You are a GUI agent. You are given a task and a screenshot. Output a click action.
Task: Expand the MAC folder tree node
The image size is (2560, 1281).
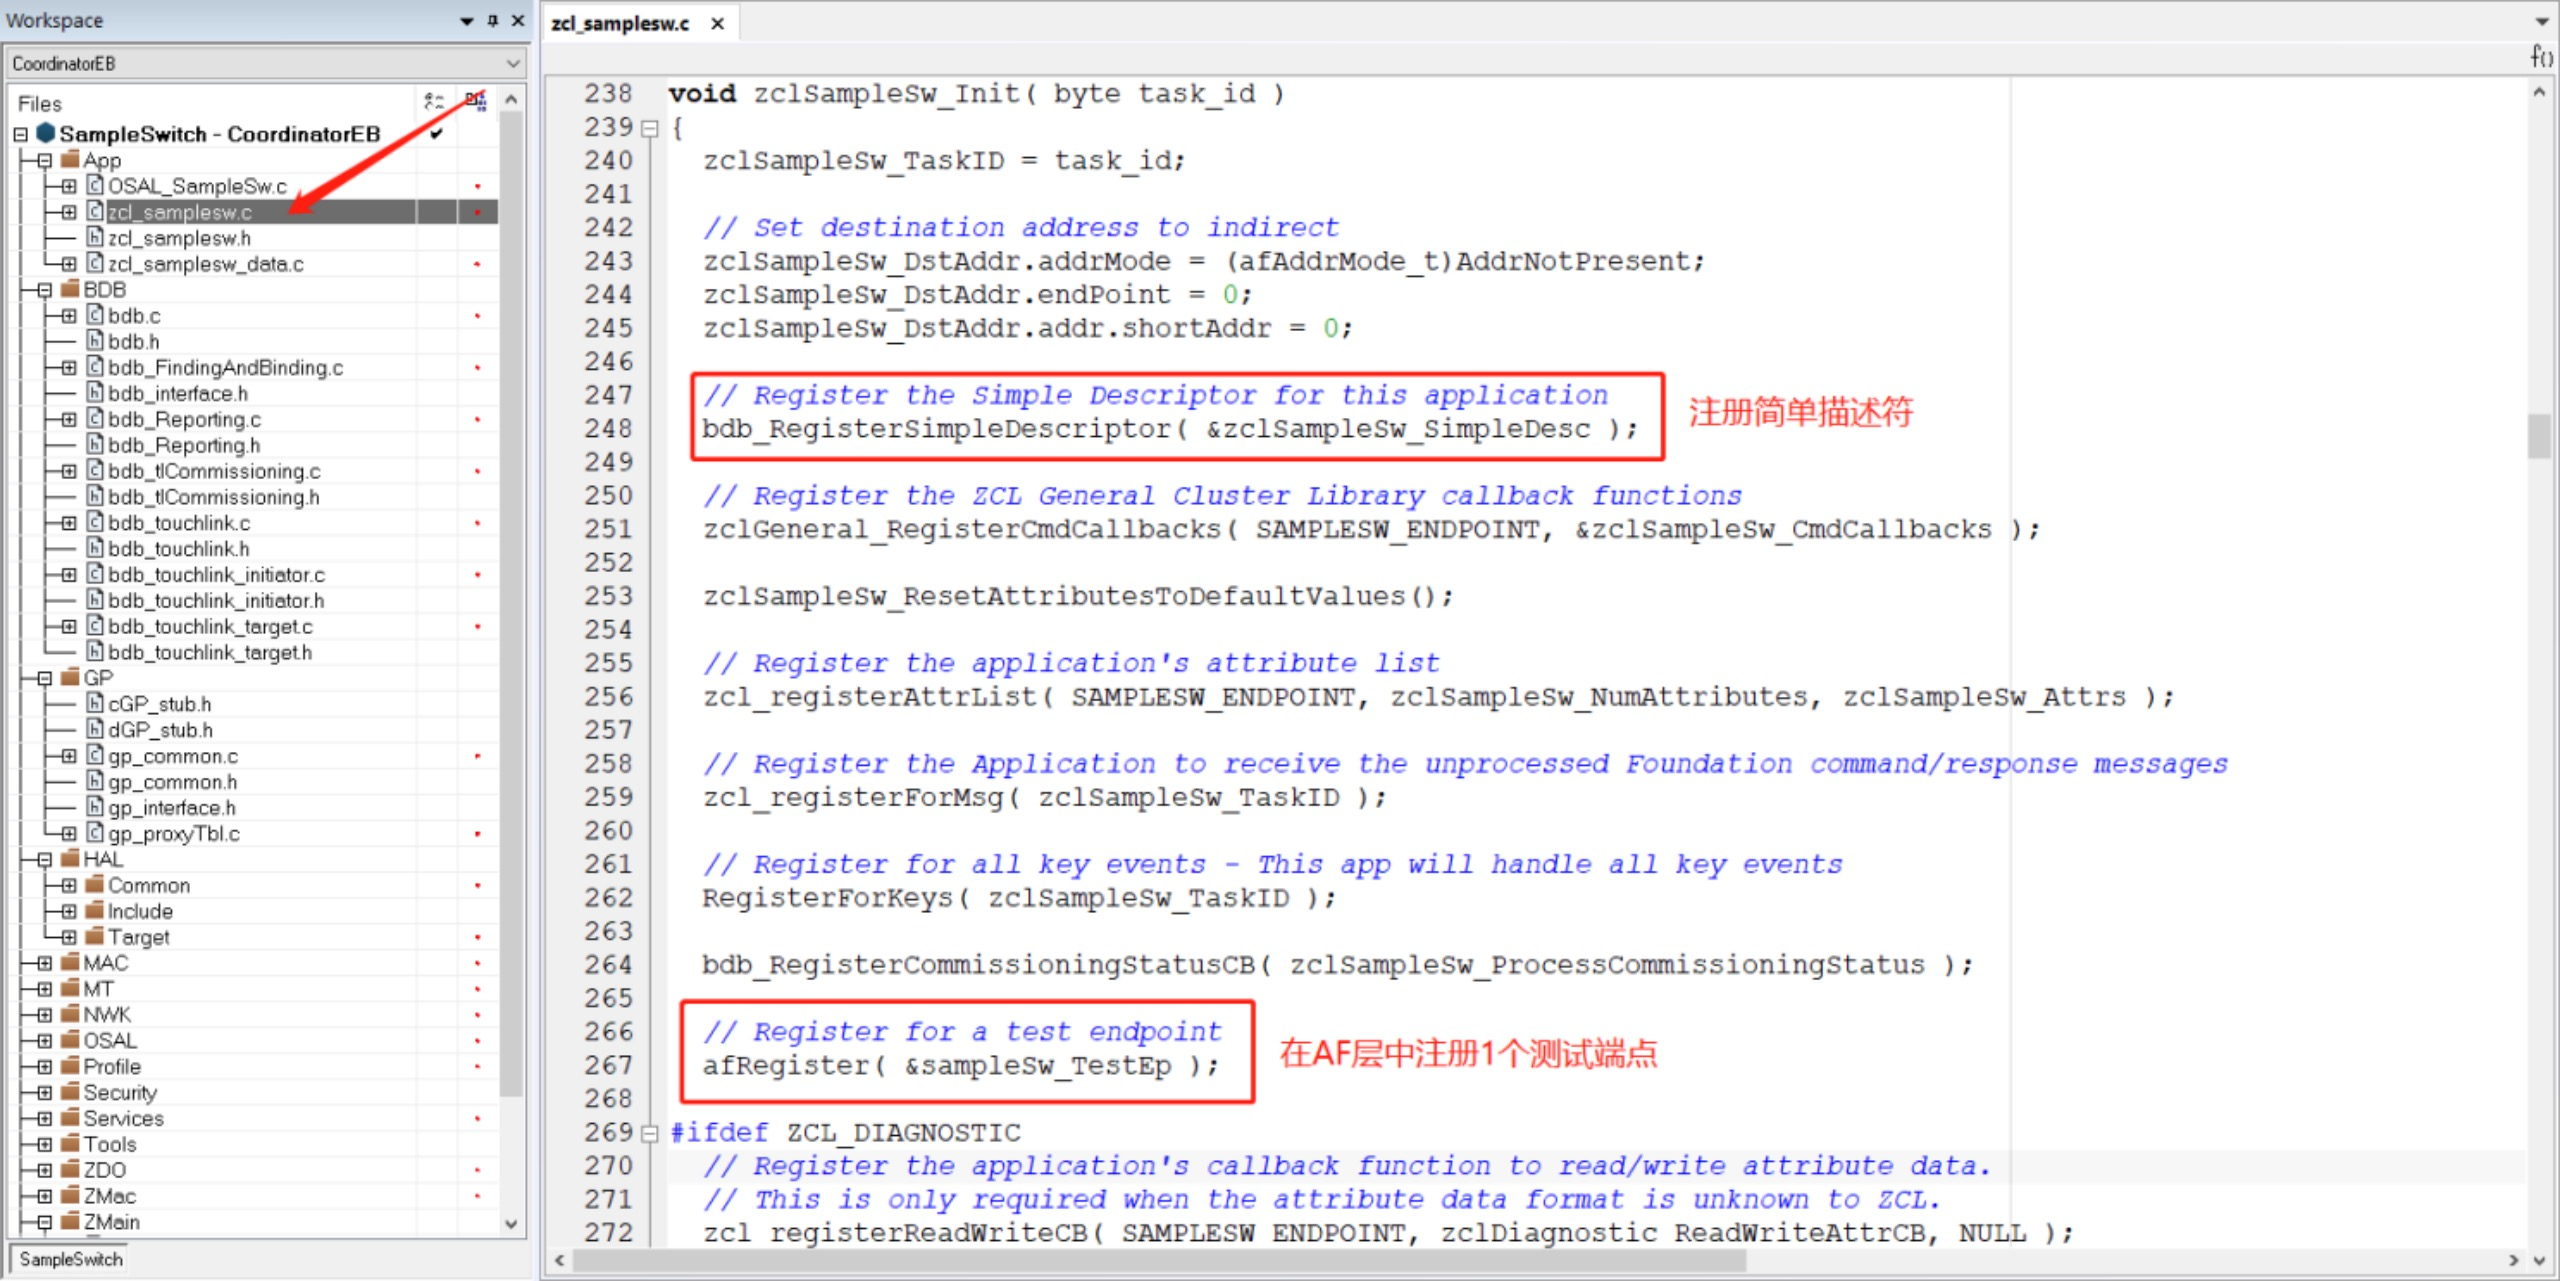pos(44,963)
